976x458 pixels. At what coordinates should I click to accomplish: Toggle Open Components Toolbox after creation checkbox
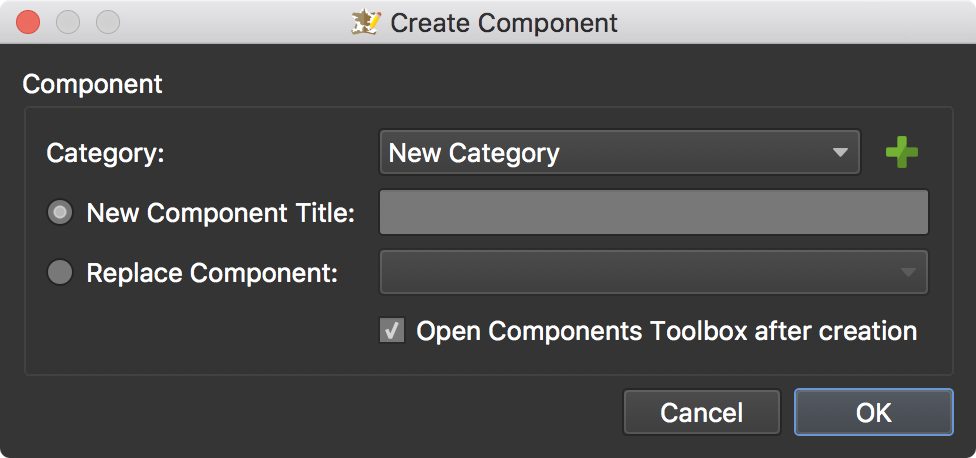click(392, 331)
